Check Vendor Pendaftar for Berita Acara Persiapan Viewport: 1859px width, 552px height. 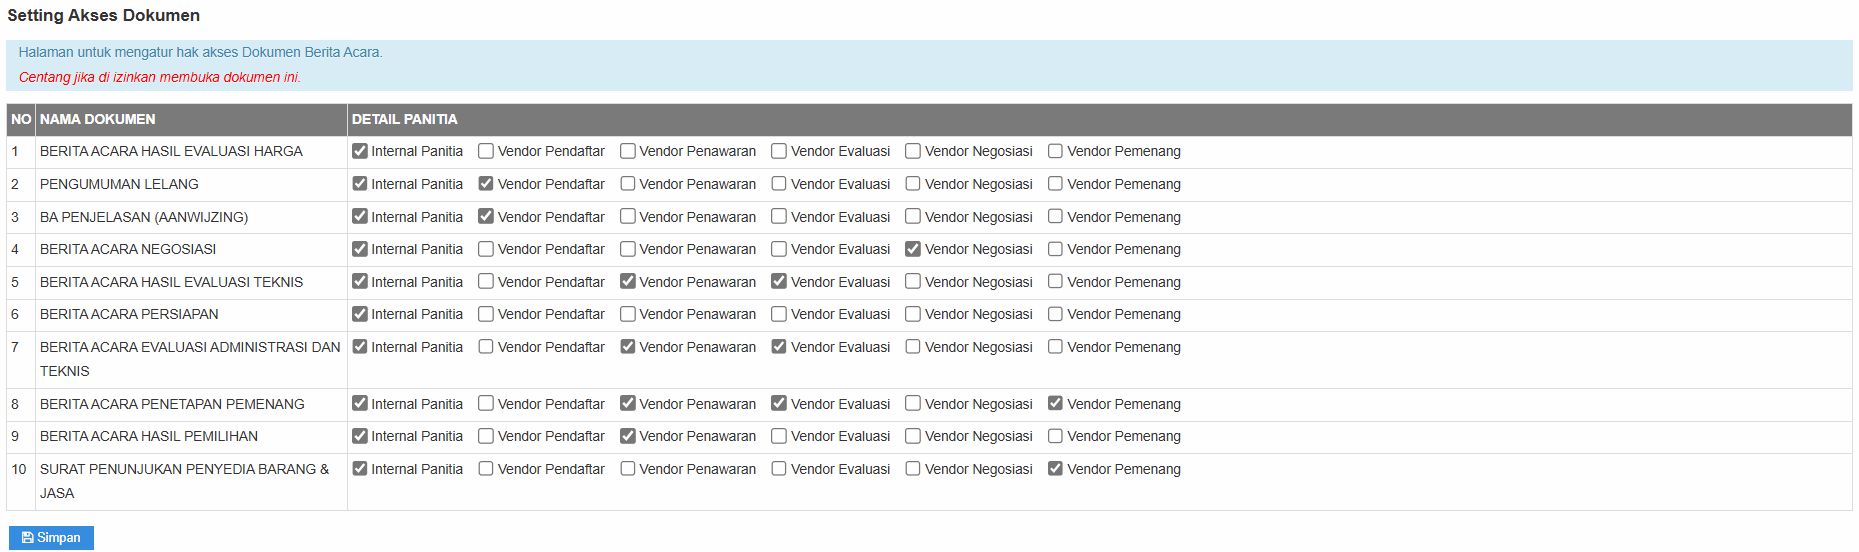pyautogui.click(x=486, y=314)
